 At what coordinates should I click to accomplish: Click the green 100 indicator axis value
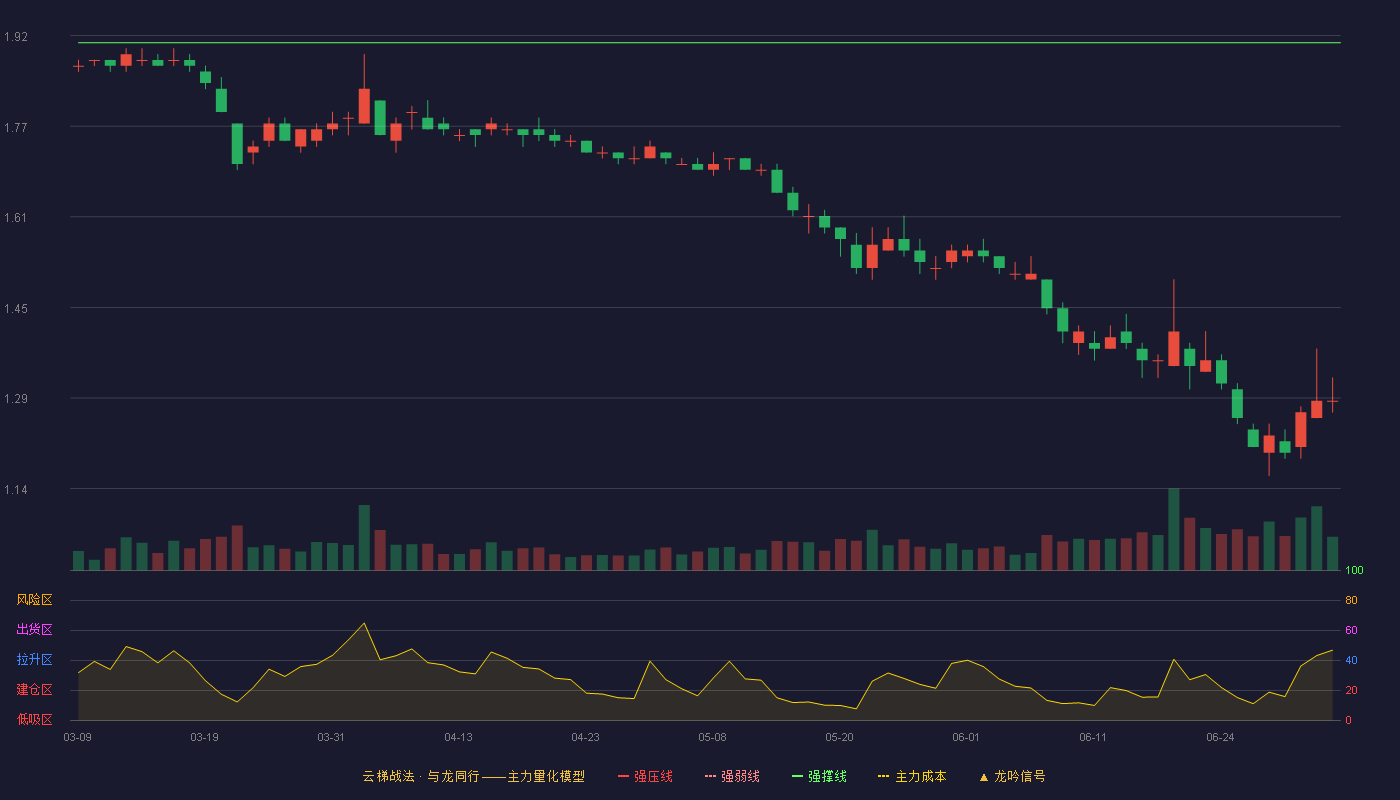click(x=1354, y=571)
